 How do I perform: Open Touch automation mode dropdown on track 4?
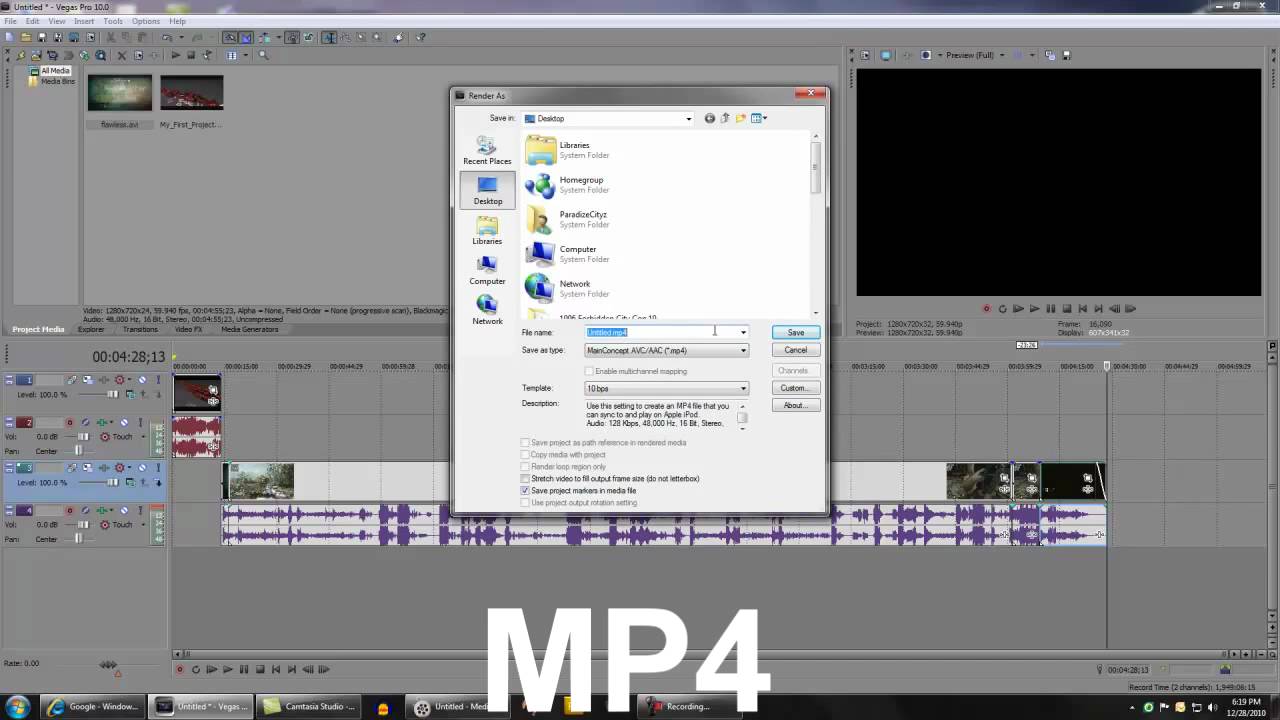tap(143, 524)
